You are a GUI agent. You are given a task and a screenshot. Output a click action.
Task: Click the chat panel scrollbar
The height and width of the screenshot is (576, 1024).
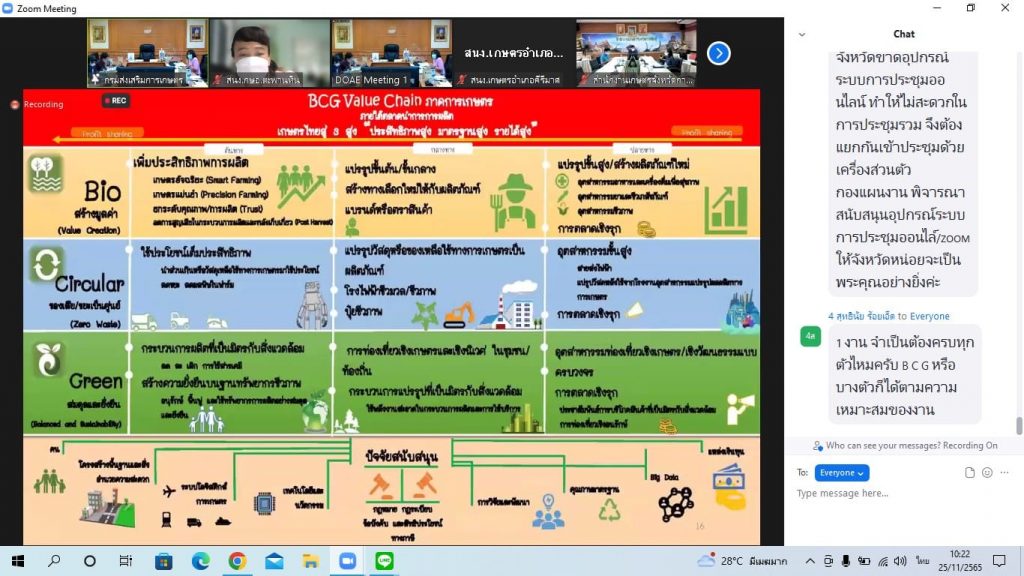pos(1019,425)
